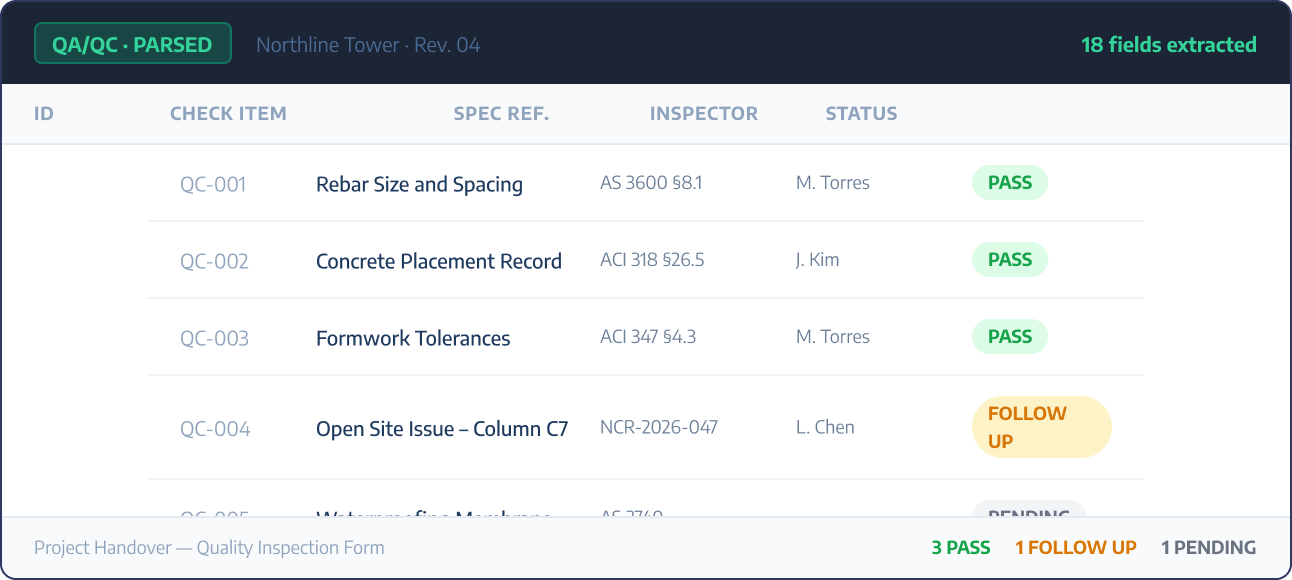
Task: Select the Northline Tower · Rev. 04 title
Action: (x=368, y=45)
